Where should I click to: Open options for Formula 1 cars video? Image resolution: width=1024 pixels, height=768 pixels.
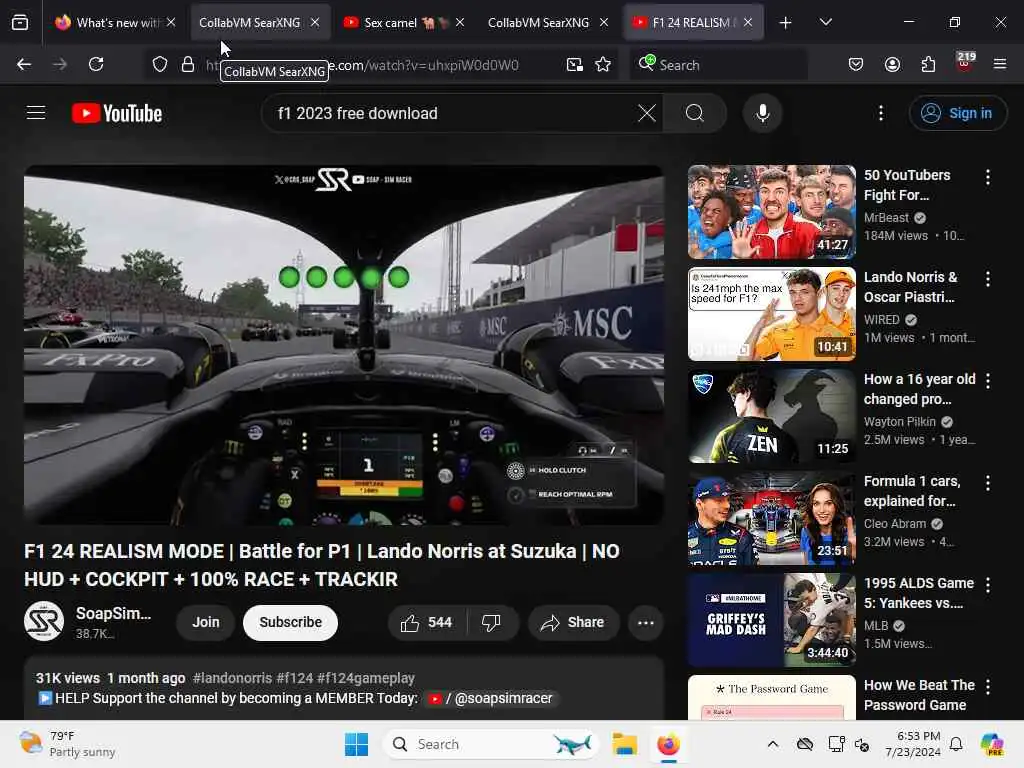click(987, 483)
